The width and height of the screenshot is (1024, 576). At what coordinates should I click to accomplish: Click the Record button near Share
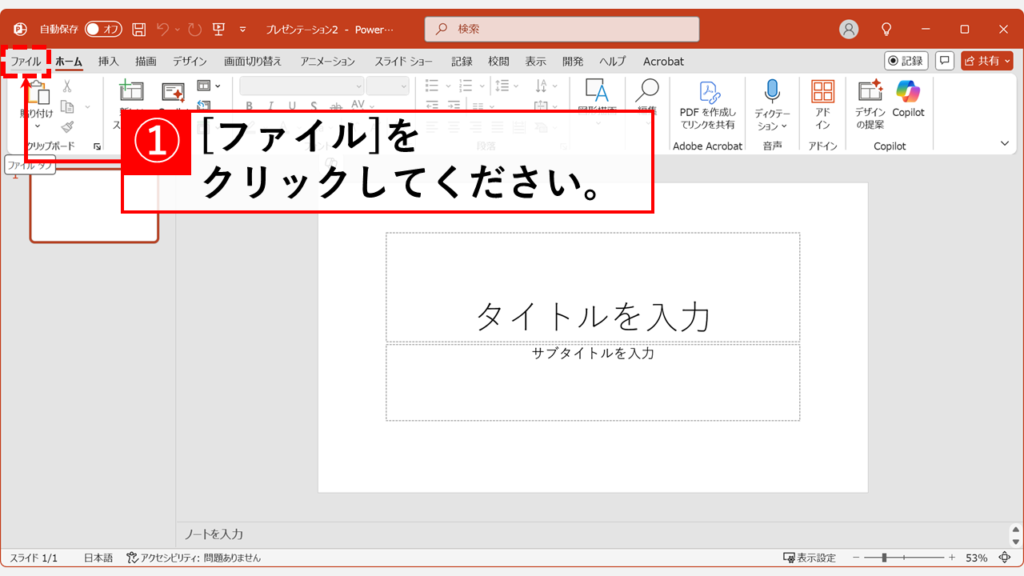tap(906, 61)
